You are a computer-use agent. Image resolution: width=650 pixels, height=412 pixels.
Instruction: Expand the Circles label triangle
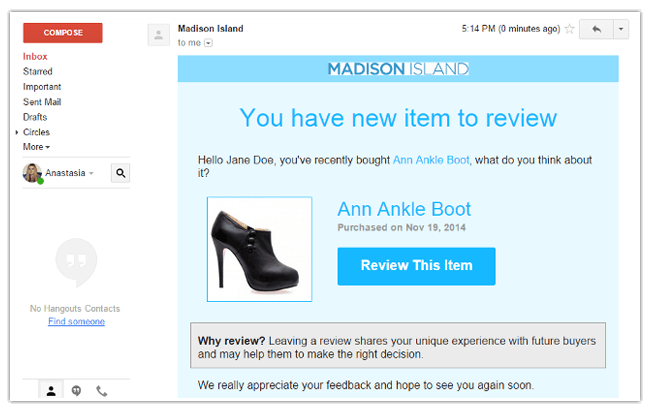[x=17, y=132]
